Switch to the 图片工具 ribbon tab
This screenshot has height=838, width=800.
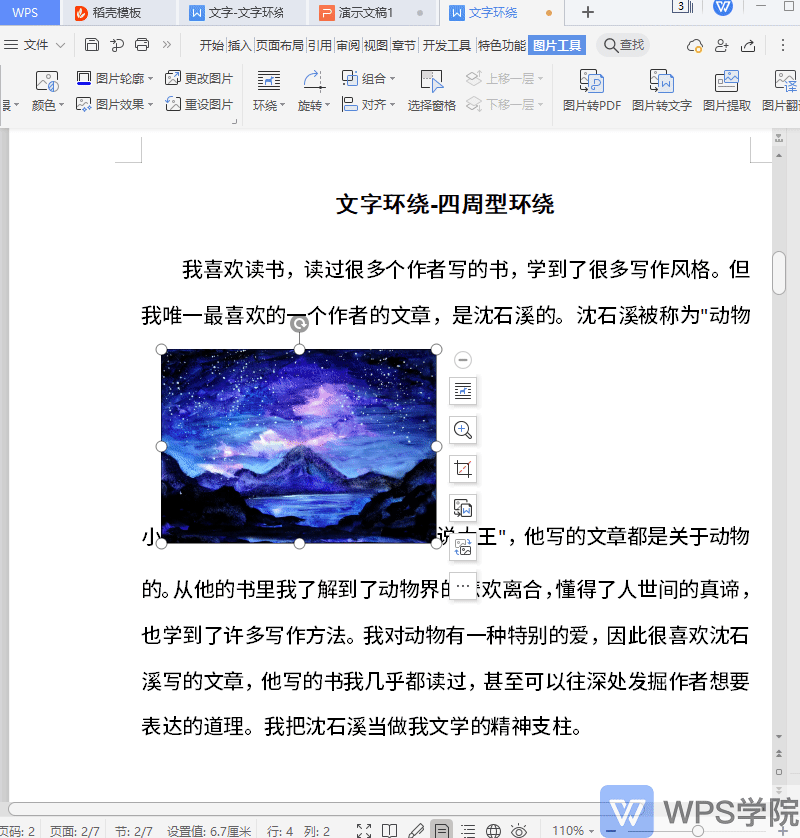click(557, 45)
